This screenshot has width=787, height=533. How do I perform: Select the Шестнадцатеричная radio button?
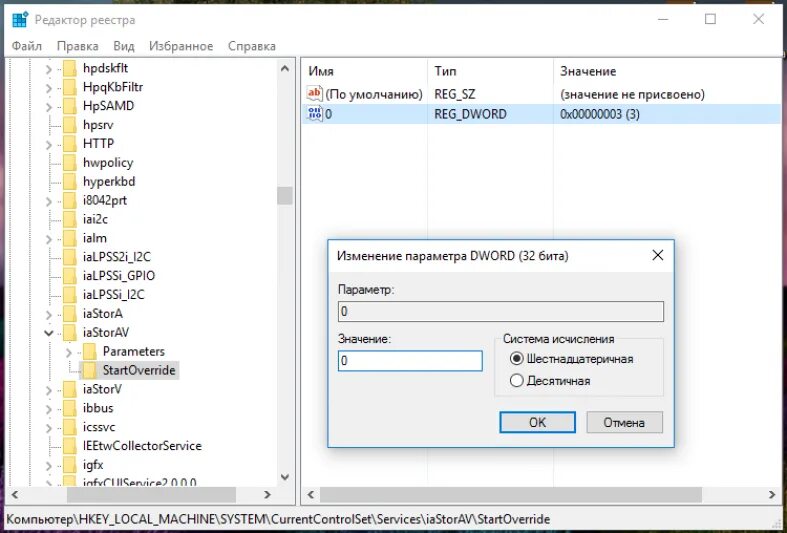click(516, 359)
